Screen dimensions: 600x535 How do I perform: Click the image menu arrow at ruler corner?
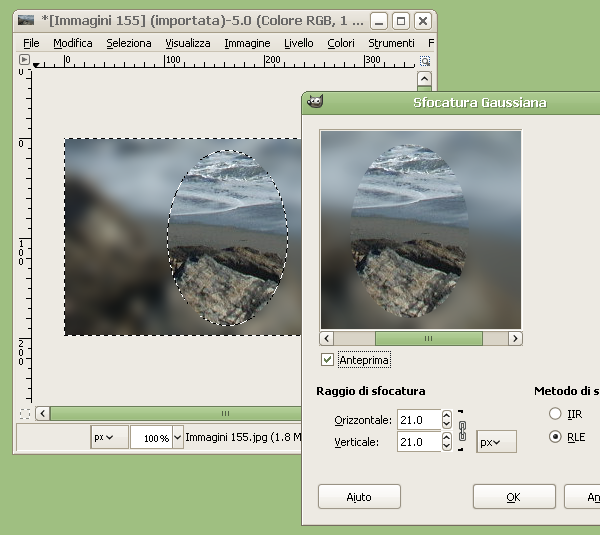click(x=24, y=60)
